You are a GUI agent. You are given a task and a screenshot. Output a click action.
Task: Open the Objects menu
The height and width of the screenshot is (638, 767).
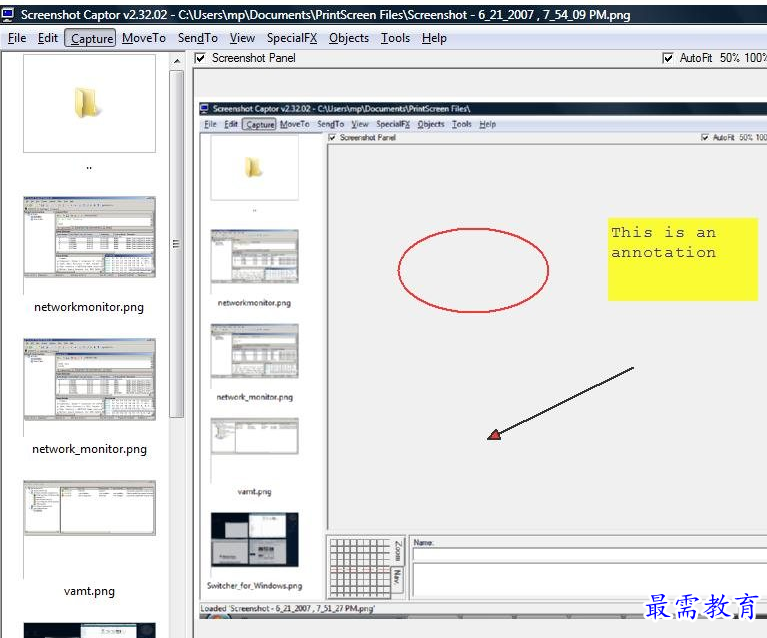coord(349,38)
